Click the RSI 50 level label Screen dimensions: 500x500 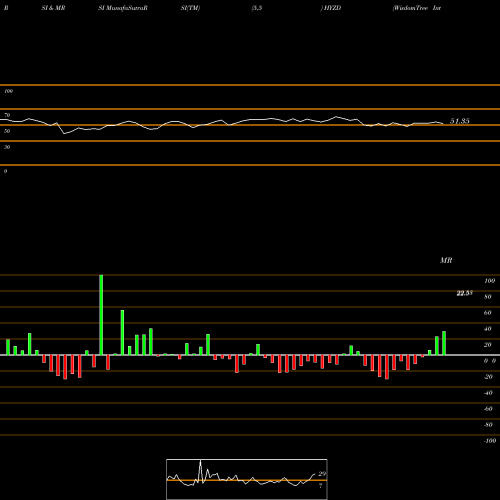[7, 131]
